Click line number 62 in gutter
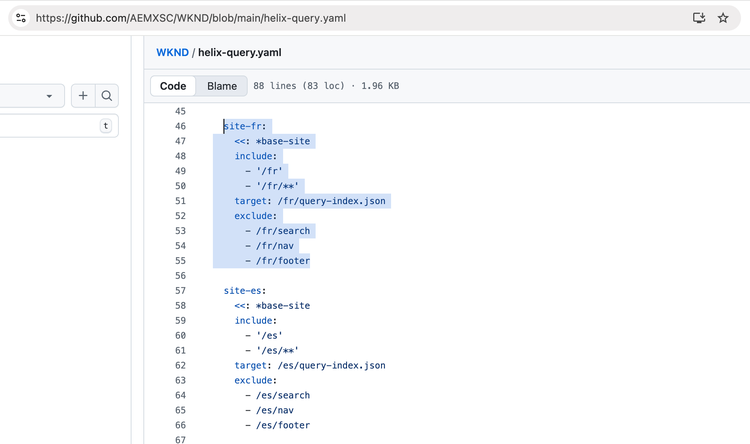750x444 pixels. (180, 366)
